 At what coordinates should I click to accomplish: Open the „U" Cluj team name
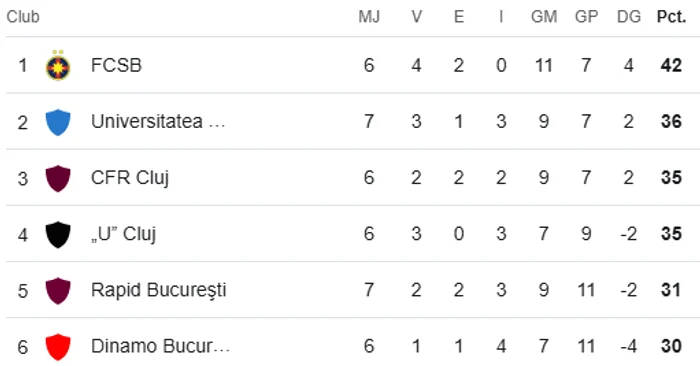pos(124,234)
